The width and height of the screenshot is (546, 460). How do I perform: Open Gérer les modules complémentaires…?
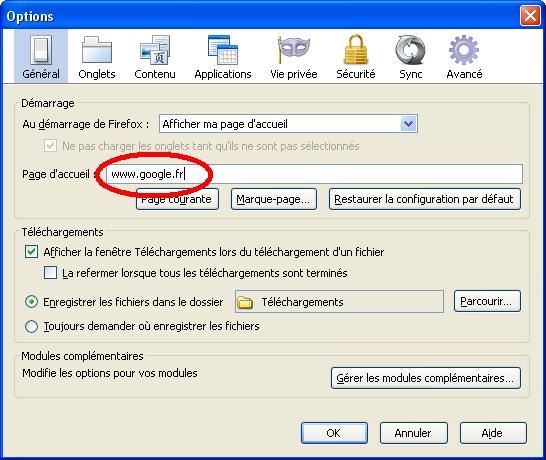(x=426, y=378)
